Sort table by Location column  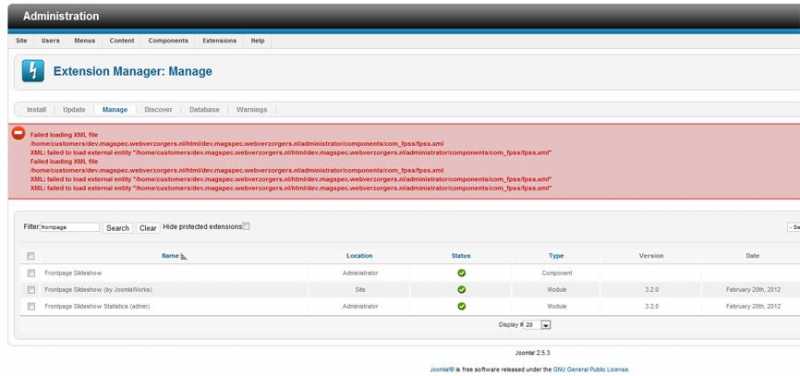(359, 256)
